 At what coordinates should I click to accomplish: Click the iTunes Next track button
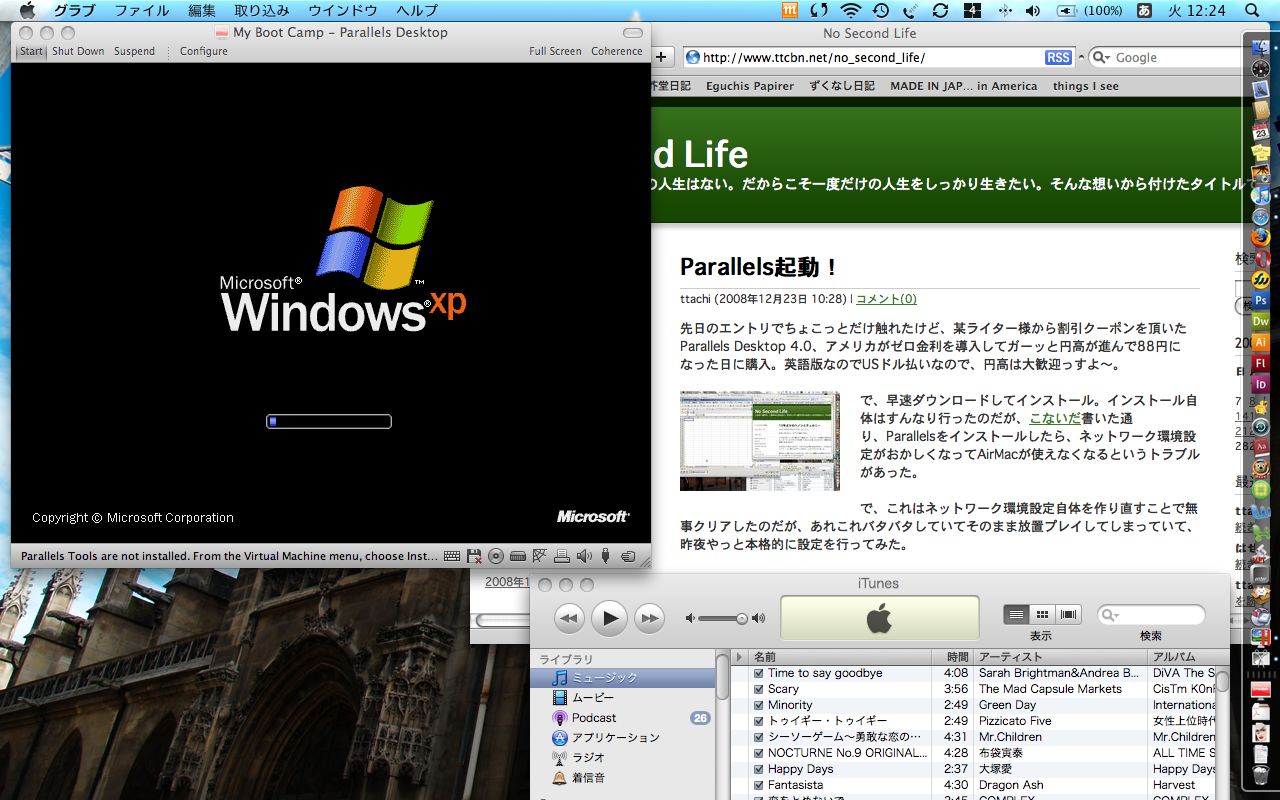[x=650, y=619]
